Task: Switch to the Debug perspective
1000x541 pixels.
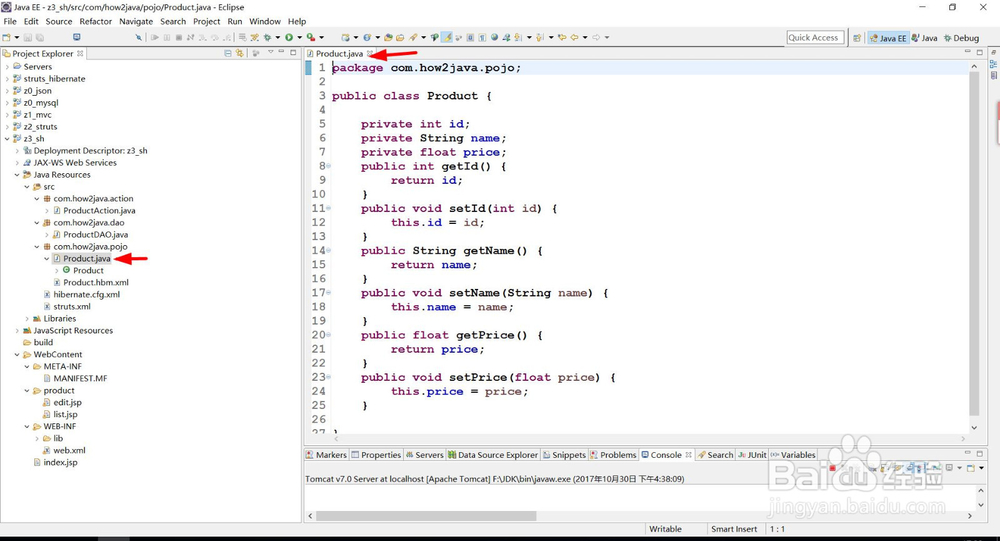Action: point(961,38)
